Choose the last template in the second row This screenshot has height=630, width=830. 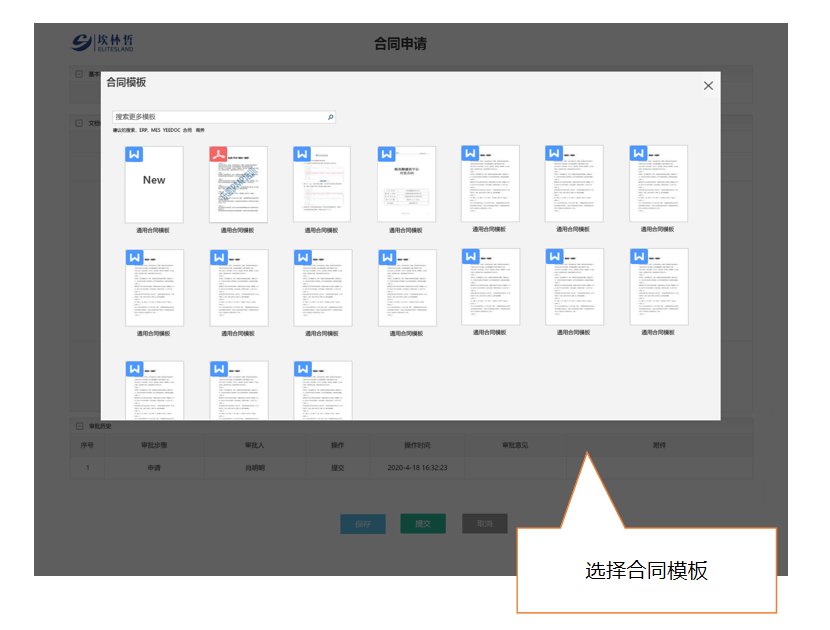(658, 287)
